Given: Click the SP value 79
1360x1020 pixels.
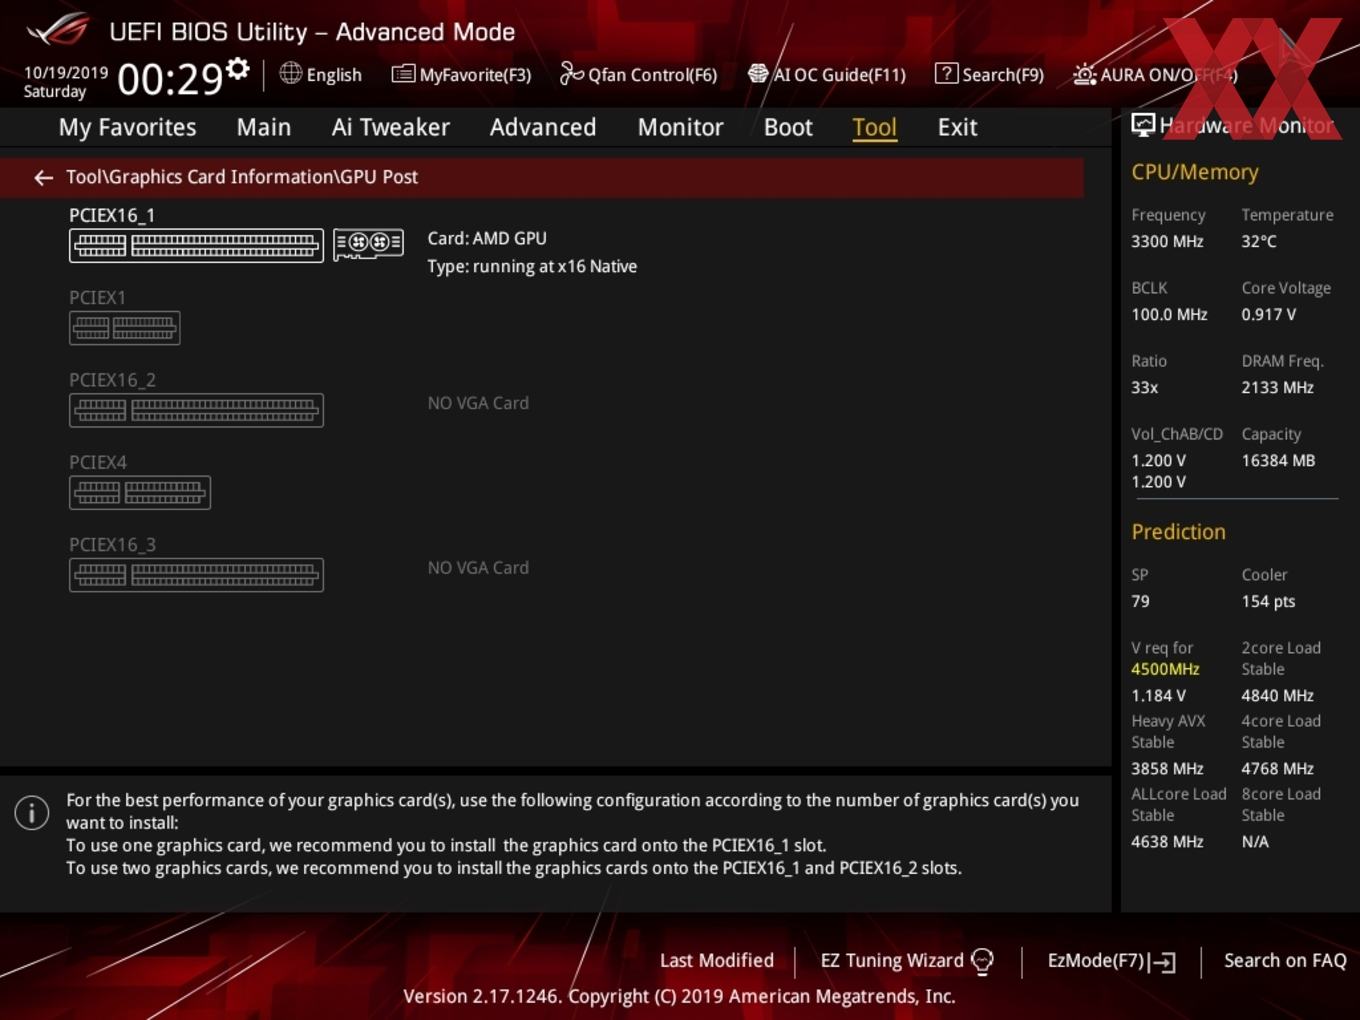Looking at the screenshot, I should (1140, 601).
